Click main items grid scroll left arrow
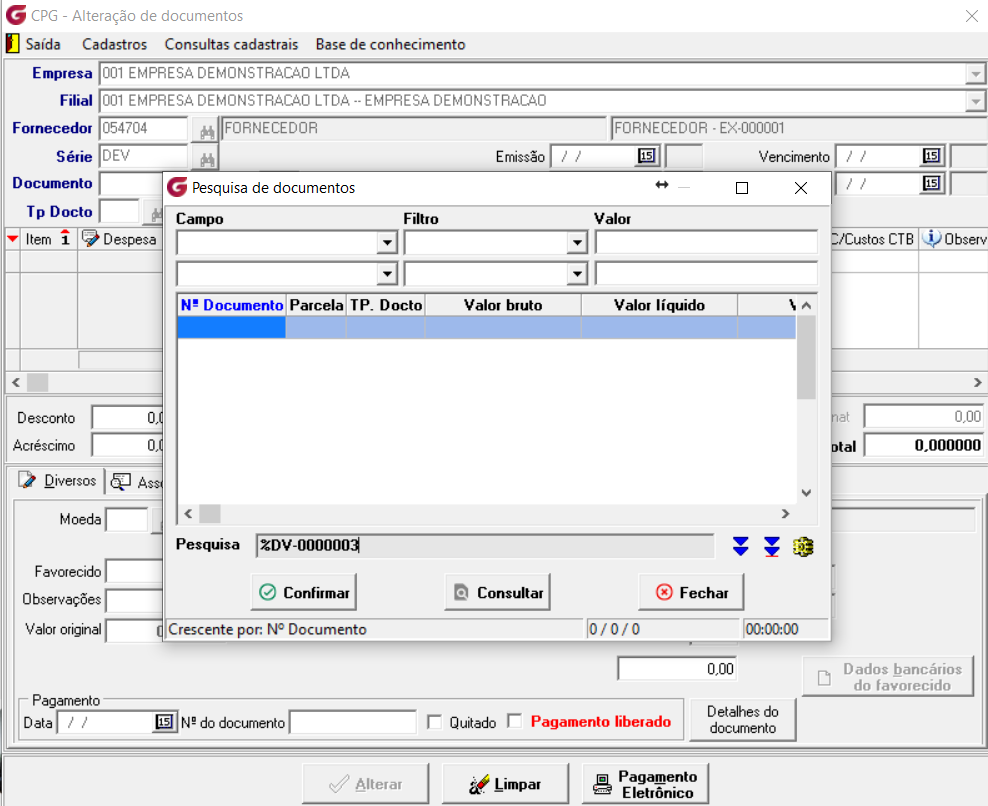 pyautogui.click(x=16, y=382)
